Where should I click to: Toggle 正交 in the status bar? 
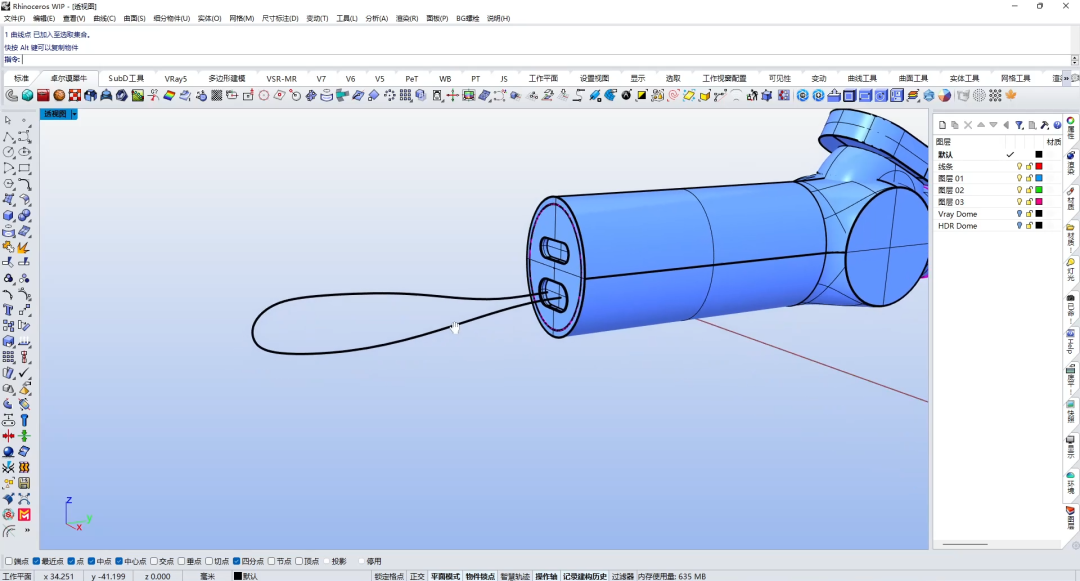click(x=417, y=576)
